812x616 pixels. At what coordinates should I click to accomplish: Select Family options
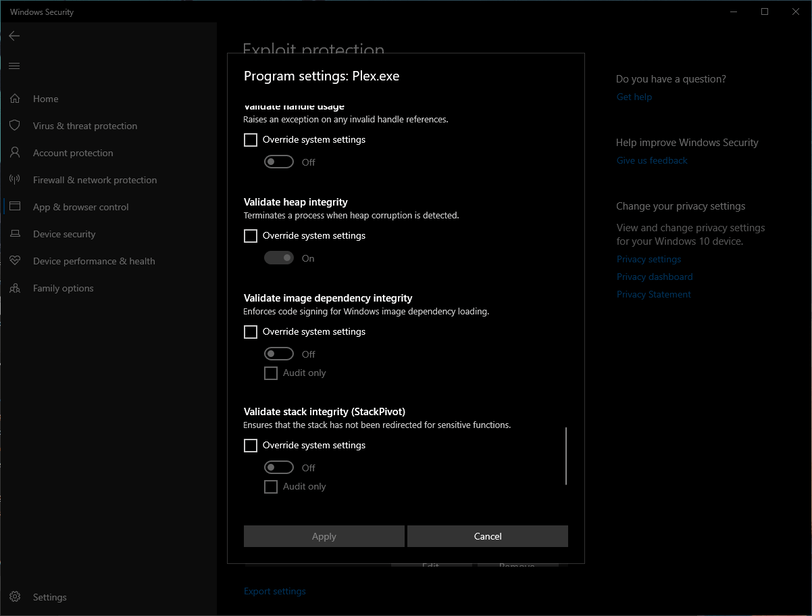[63, 288]
